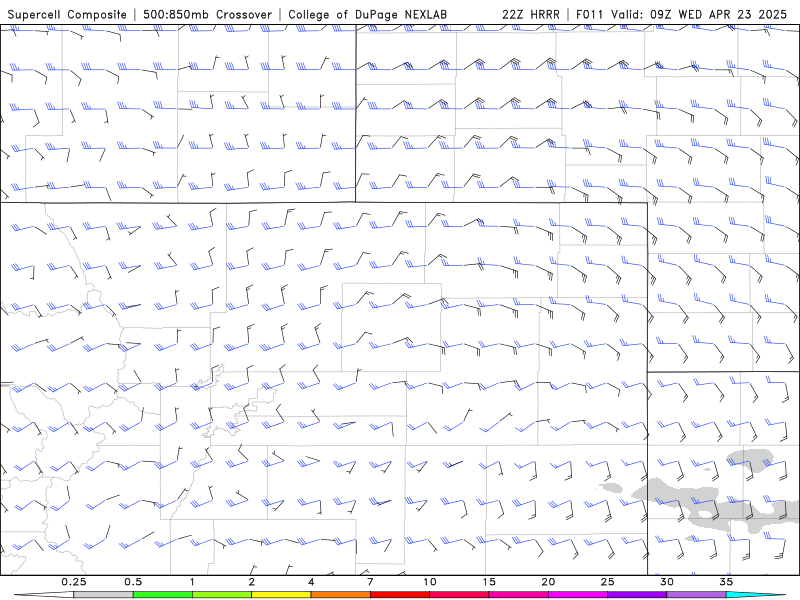Select the light purple 30–35 color bar segment

click(696, 595)
